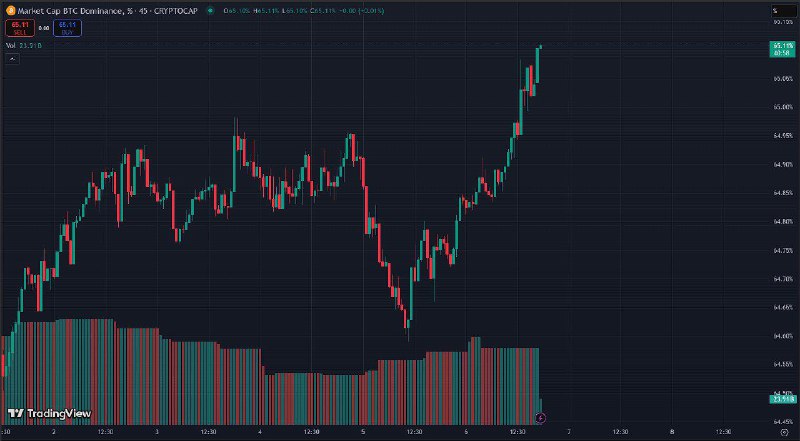The image size is (800, 441).
Task: Click Market Cap BTC Dominance symbol title
Action: click(70, 10)
